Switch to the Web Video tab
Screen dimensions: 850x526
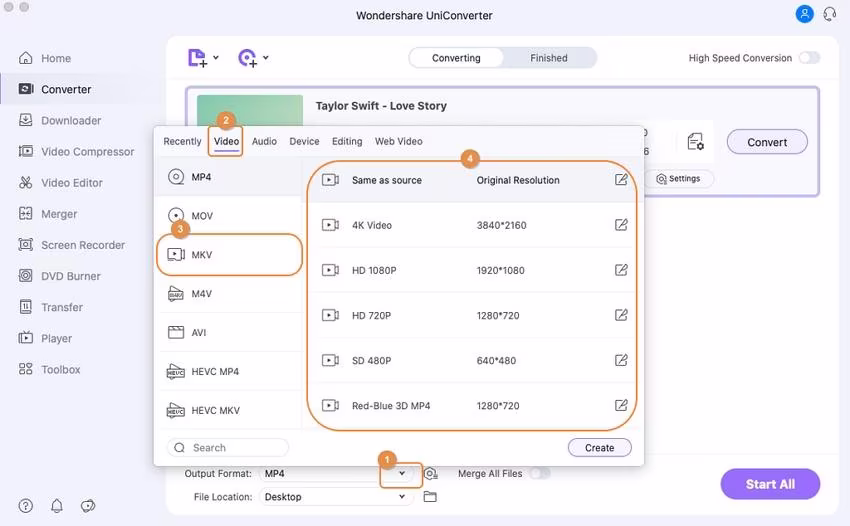pyautogui.click(x=398, y=141)
